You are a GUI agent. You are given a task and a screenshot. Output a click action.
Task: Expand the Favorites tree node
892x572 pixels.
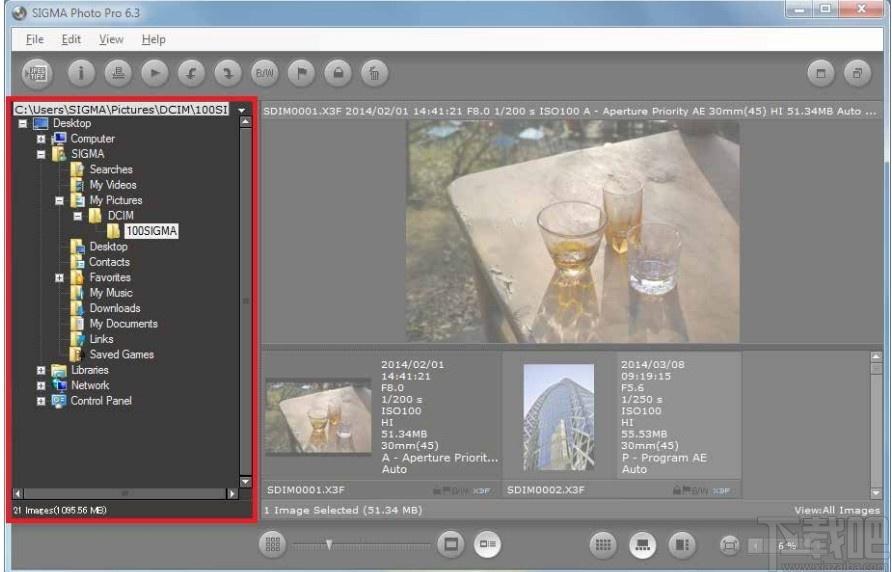[x=59, y=278]
